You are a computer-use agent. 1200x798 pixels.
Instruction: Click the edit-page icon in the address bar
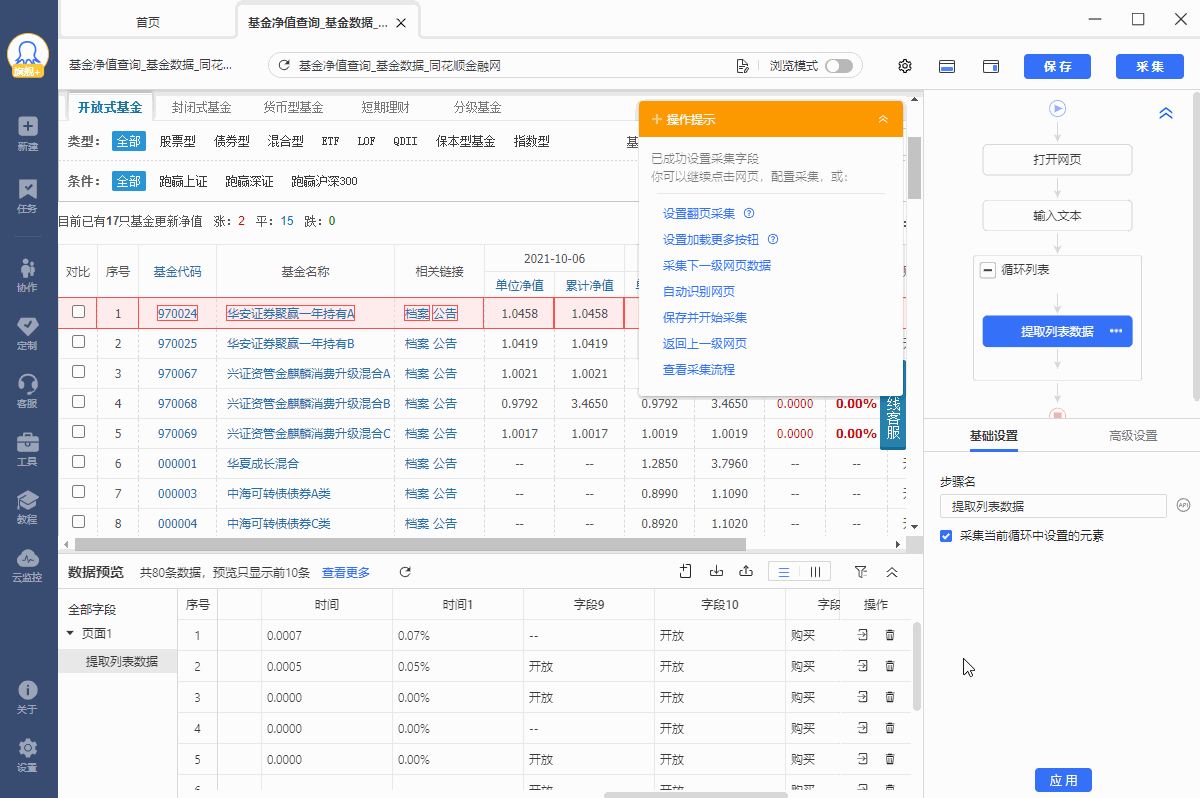click(742, 66)
